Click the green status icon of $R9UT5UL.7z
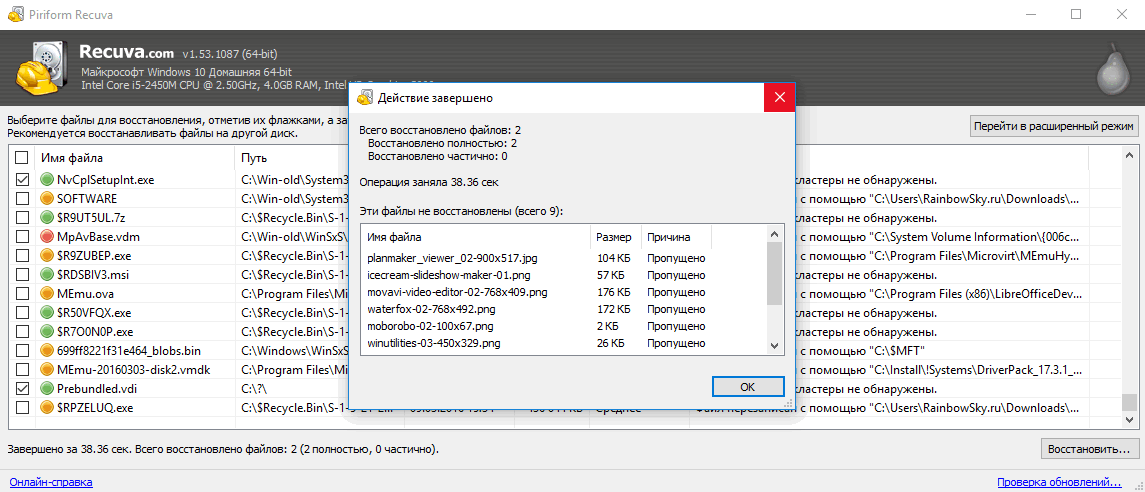Image resolution: width=1145 pixels, height=492 pixels. point(47,217)
